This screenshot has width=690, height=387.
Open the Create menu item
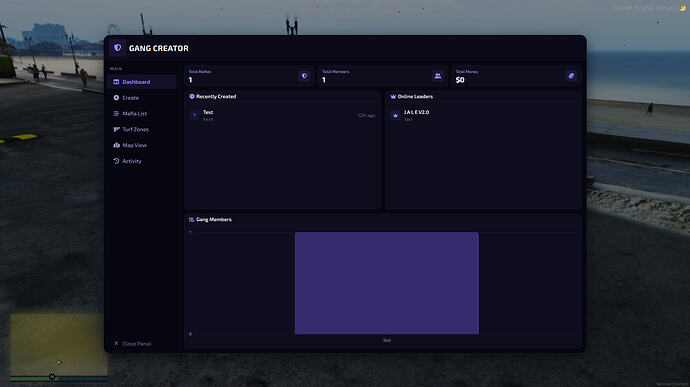point(141,98)
